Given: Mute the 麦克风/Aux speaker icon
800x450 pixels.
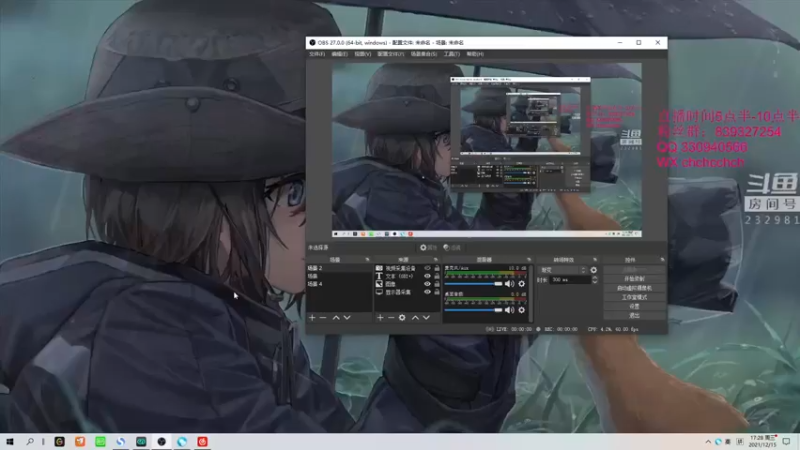Looking at the screenshot, I should tap(509, 284).
